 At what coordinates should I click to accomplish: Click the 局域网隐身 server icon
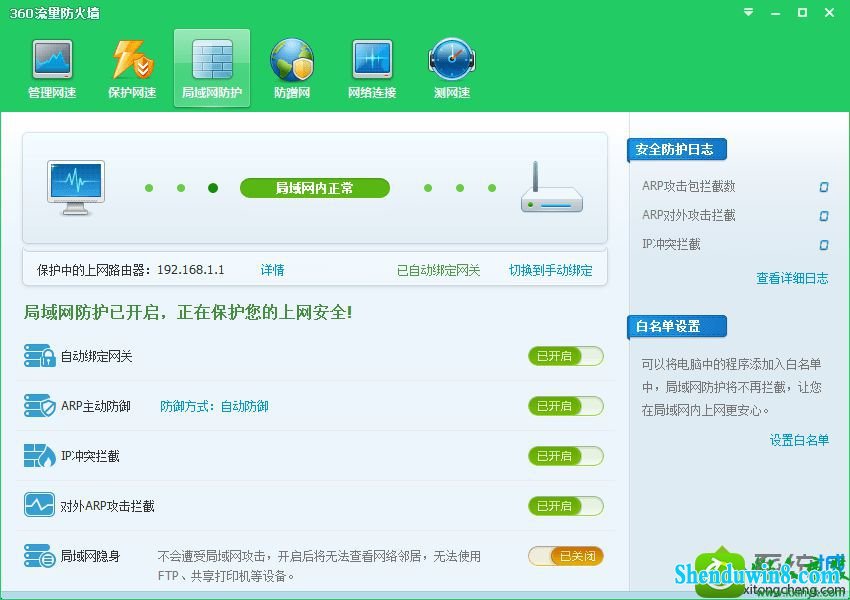[40, 556]
